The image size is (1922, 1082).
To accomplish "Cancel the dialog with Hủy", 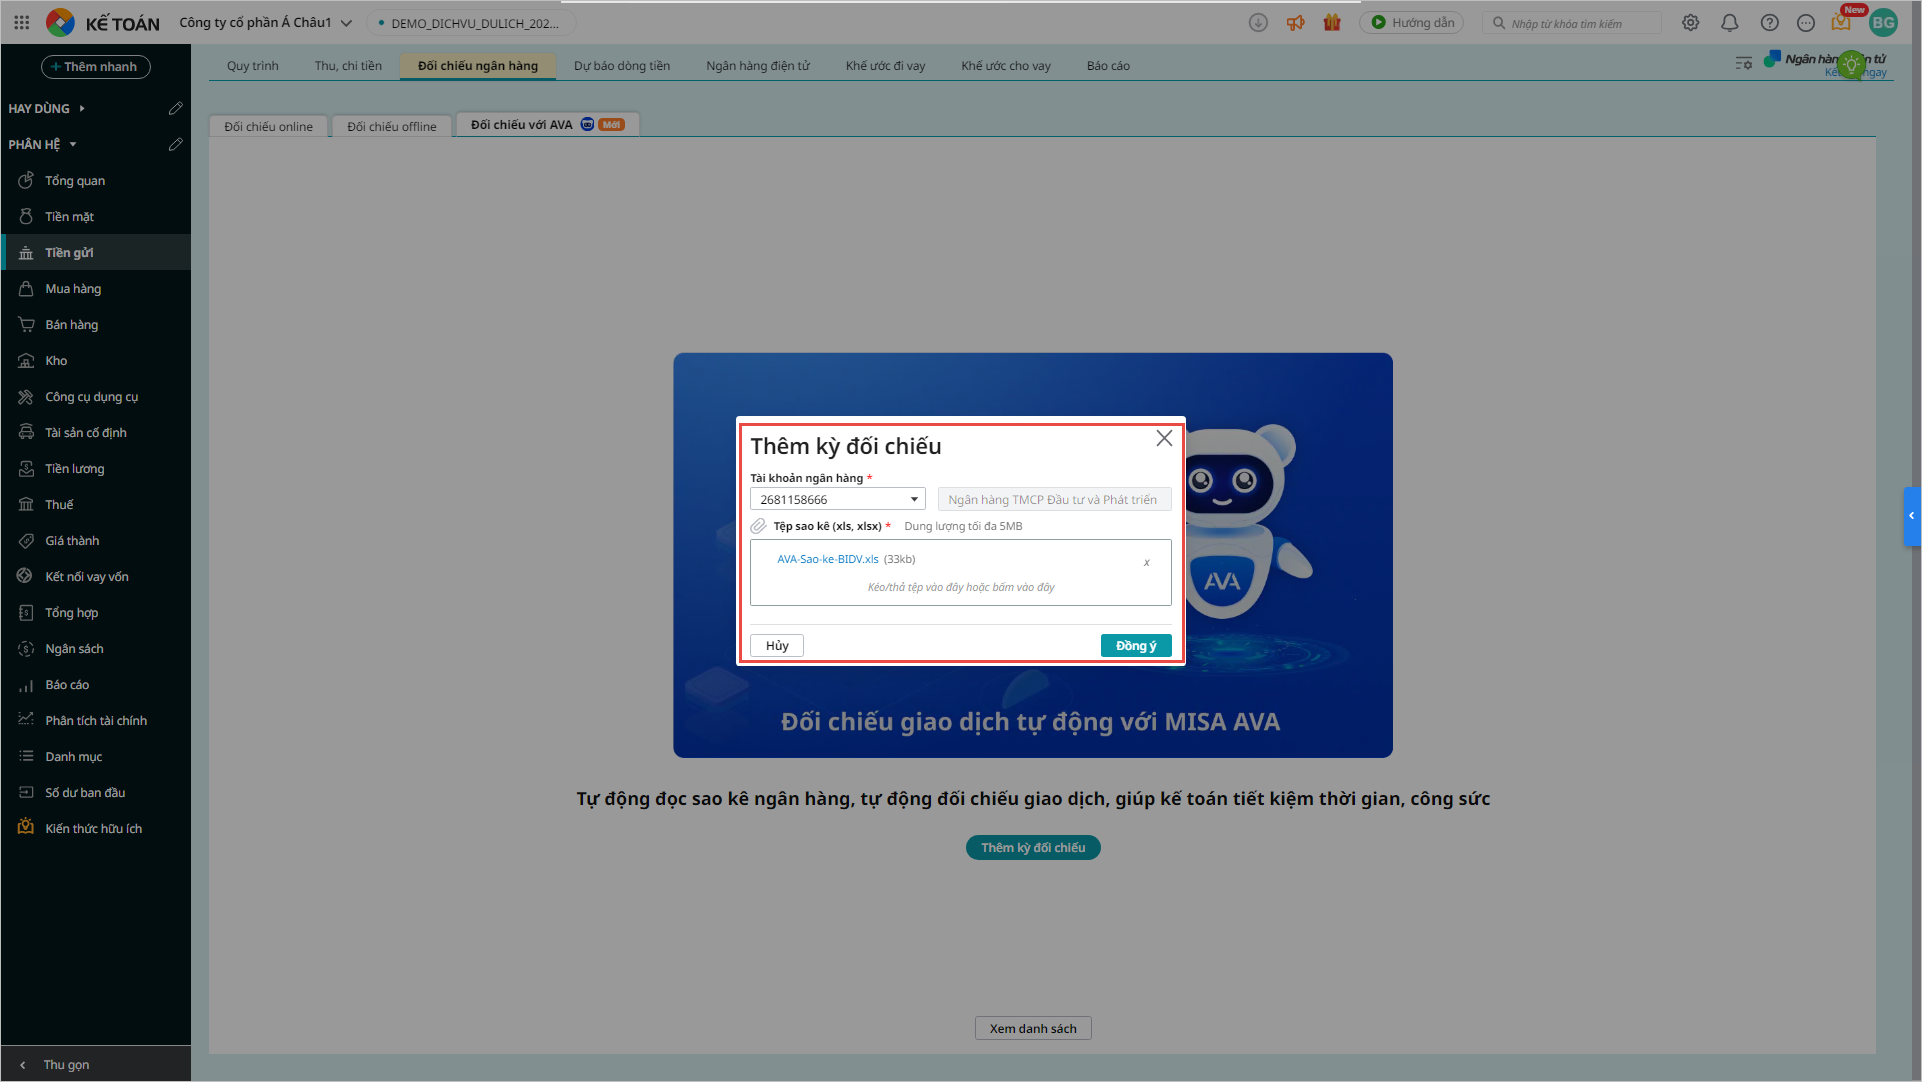I will point(777,646).
